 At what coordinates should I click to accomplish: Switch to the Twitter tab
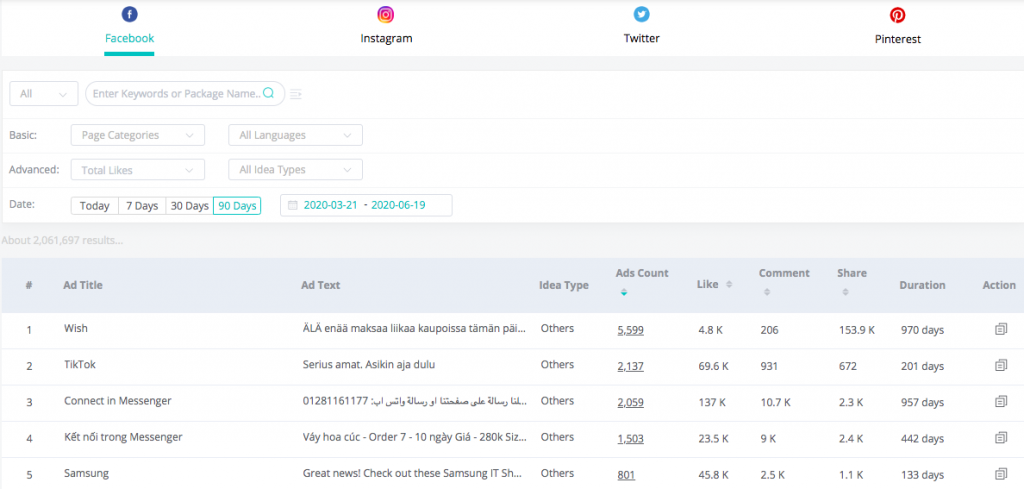click(641, 39)
